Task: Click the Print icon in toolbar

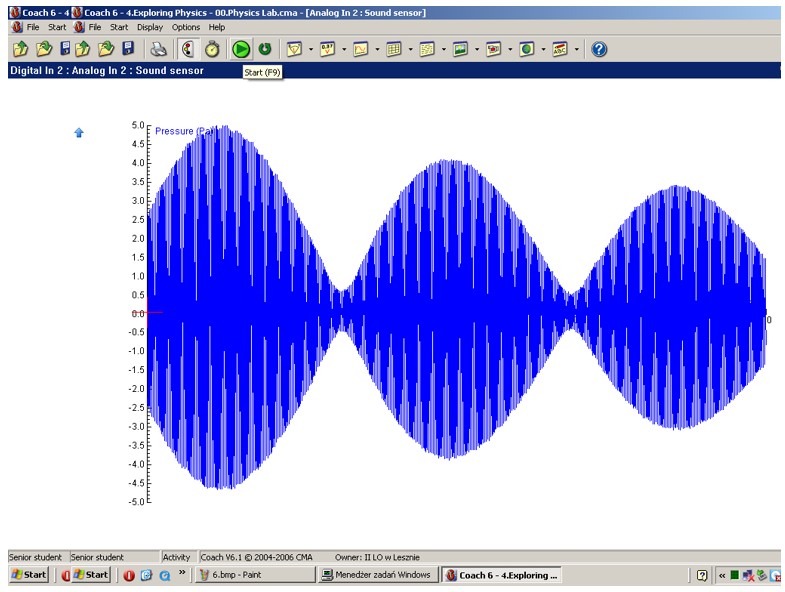Action: pos(158,48)
